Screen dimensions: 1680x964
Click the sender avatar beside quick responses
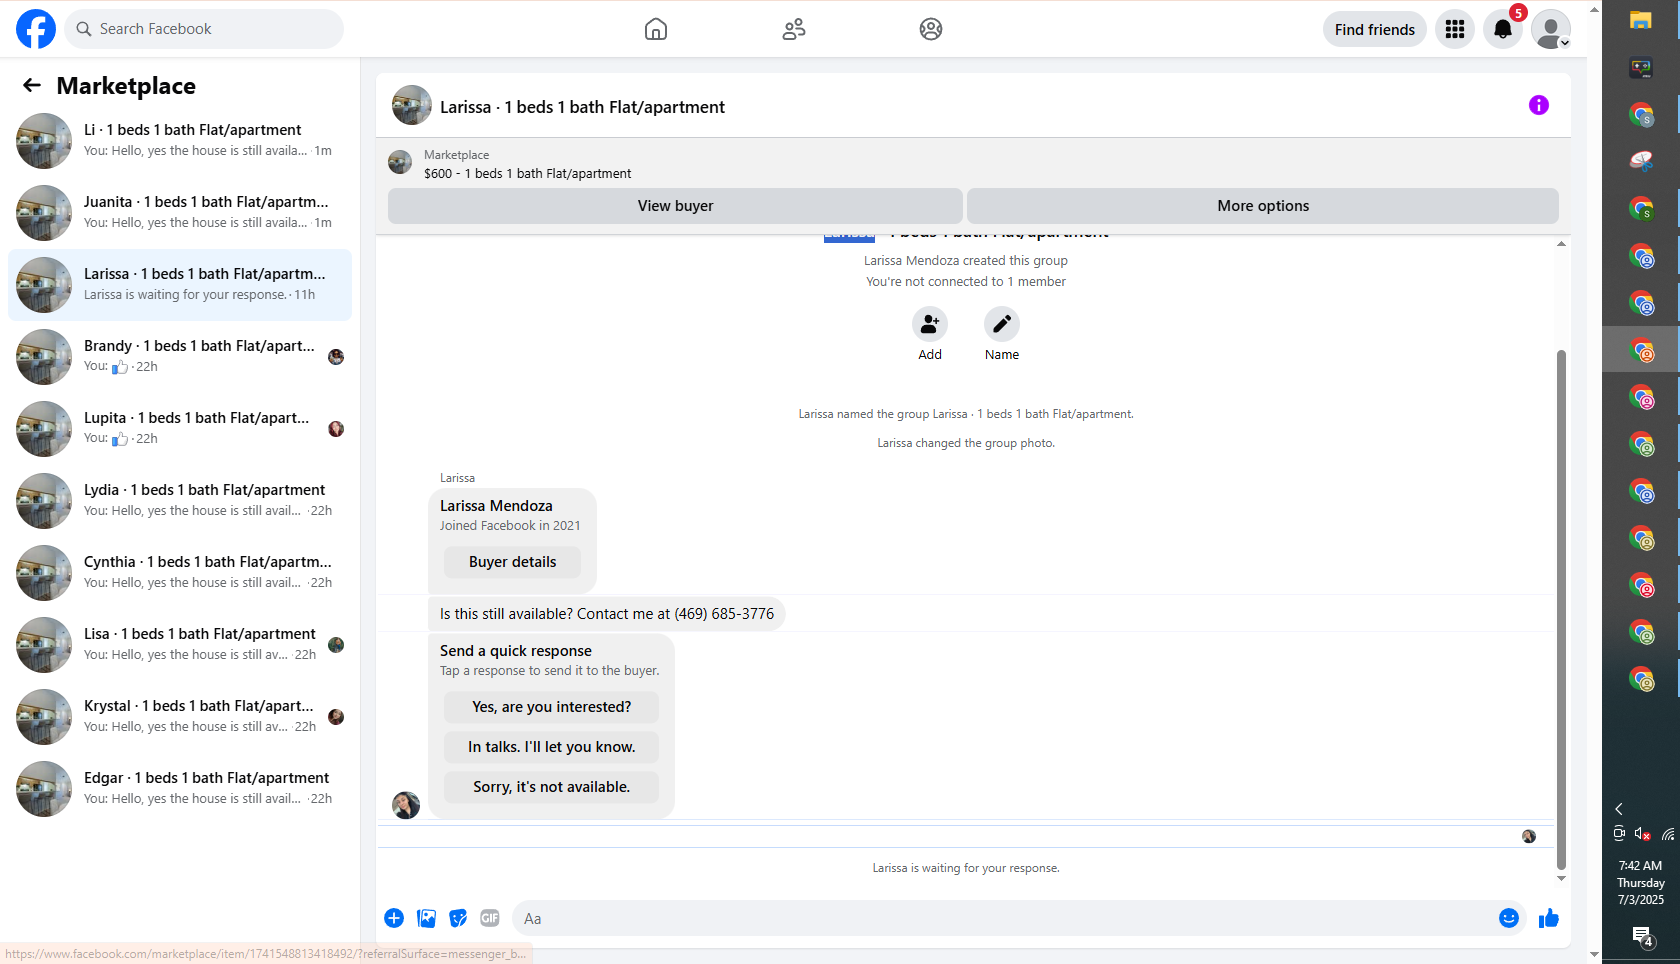[x=406, y=805]
